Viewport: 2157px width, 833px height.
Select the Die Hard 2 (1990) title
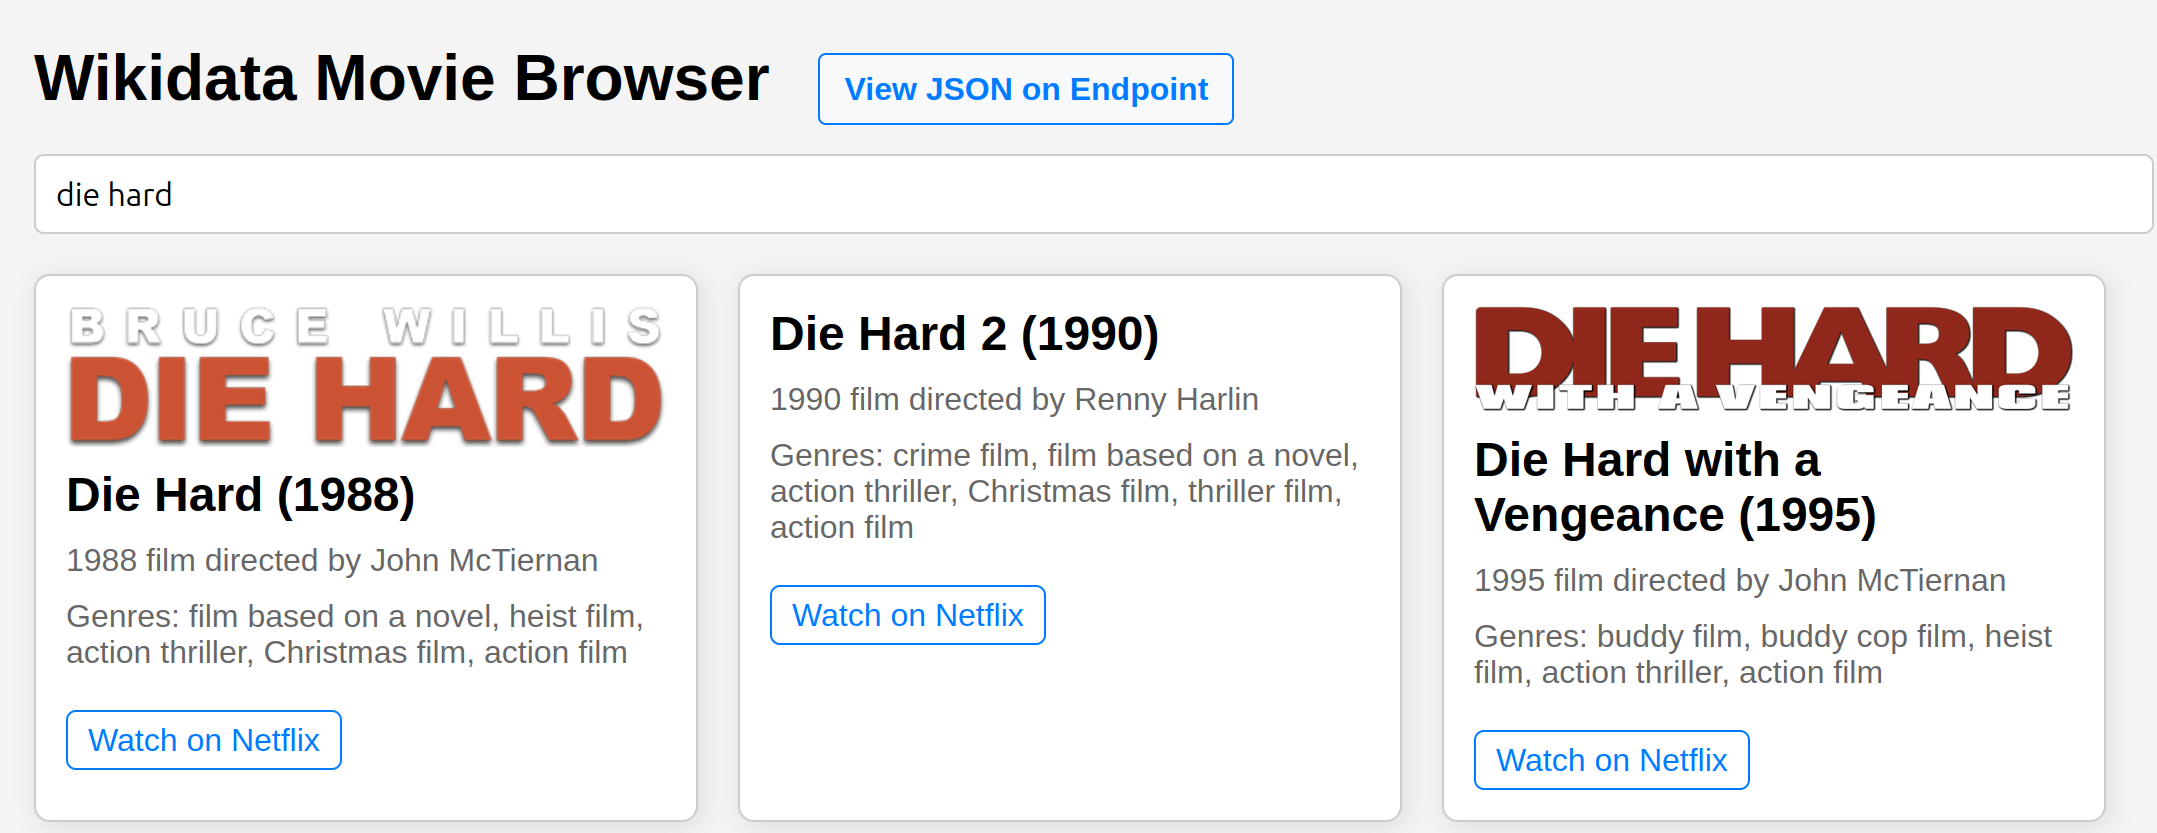coord(965,334)
